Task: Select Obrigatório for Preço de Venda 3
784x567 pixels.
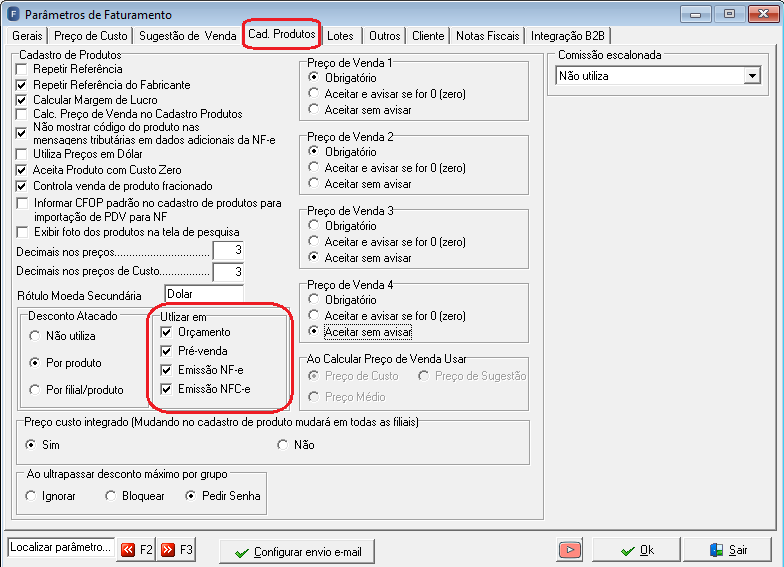Action: [314, 226]
